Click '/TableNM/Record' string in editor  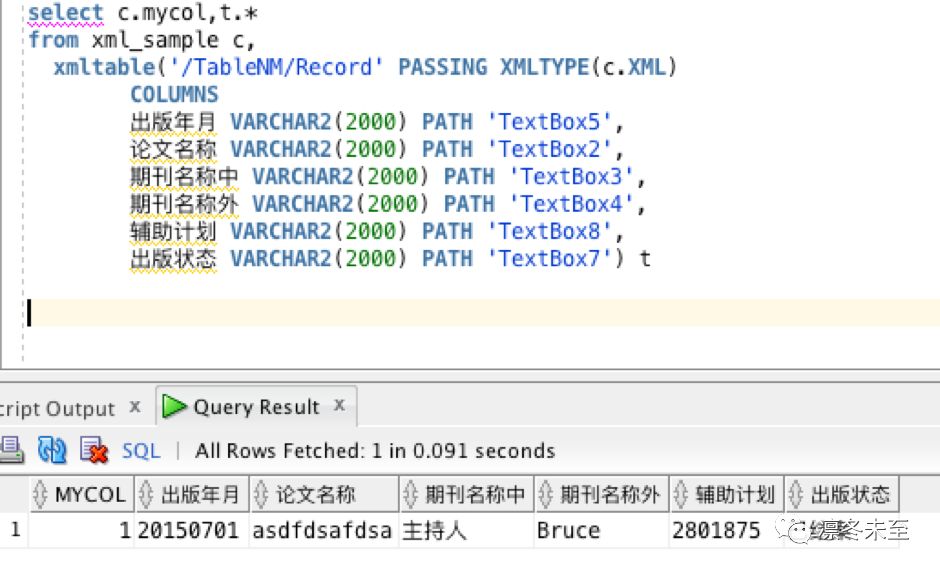[276, 67]
